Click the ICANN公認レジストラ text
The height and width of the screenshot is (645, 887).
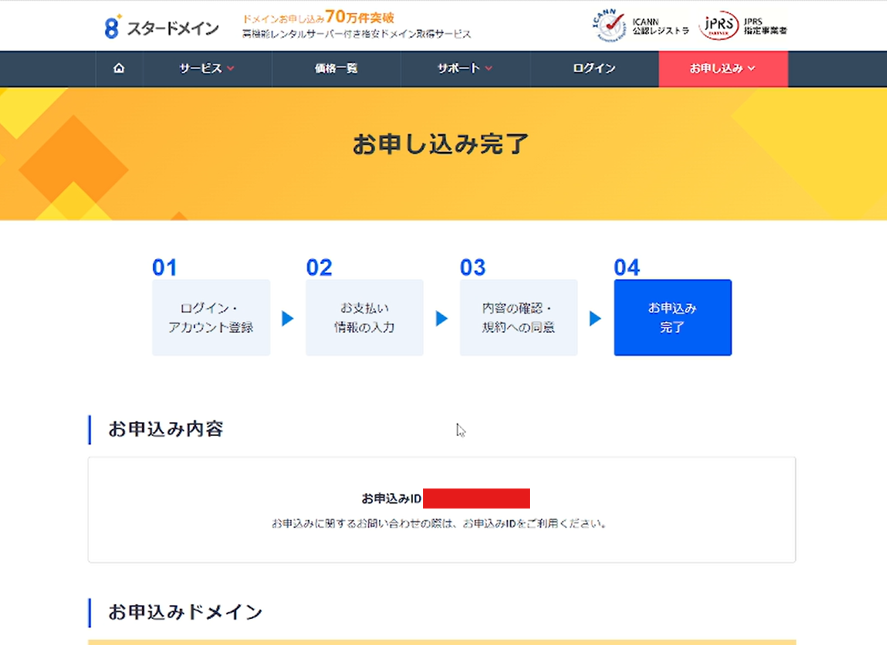pyautogui.click(x=660, y=26)
